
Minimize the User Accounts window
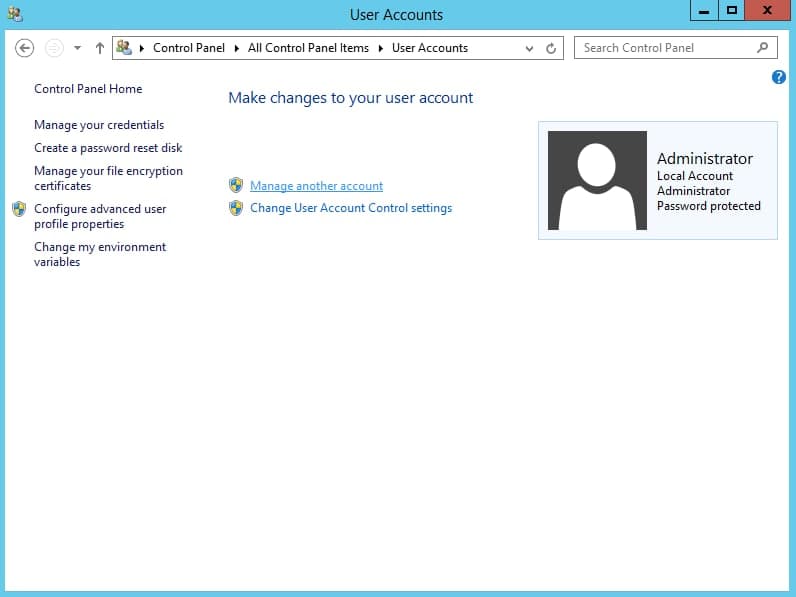(x=704, y=10)
